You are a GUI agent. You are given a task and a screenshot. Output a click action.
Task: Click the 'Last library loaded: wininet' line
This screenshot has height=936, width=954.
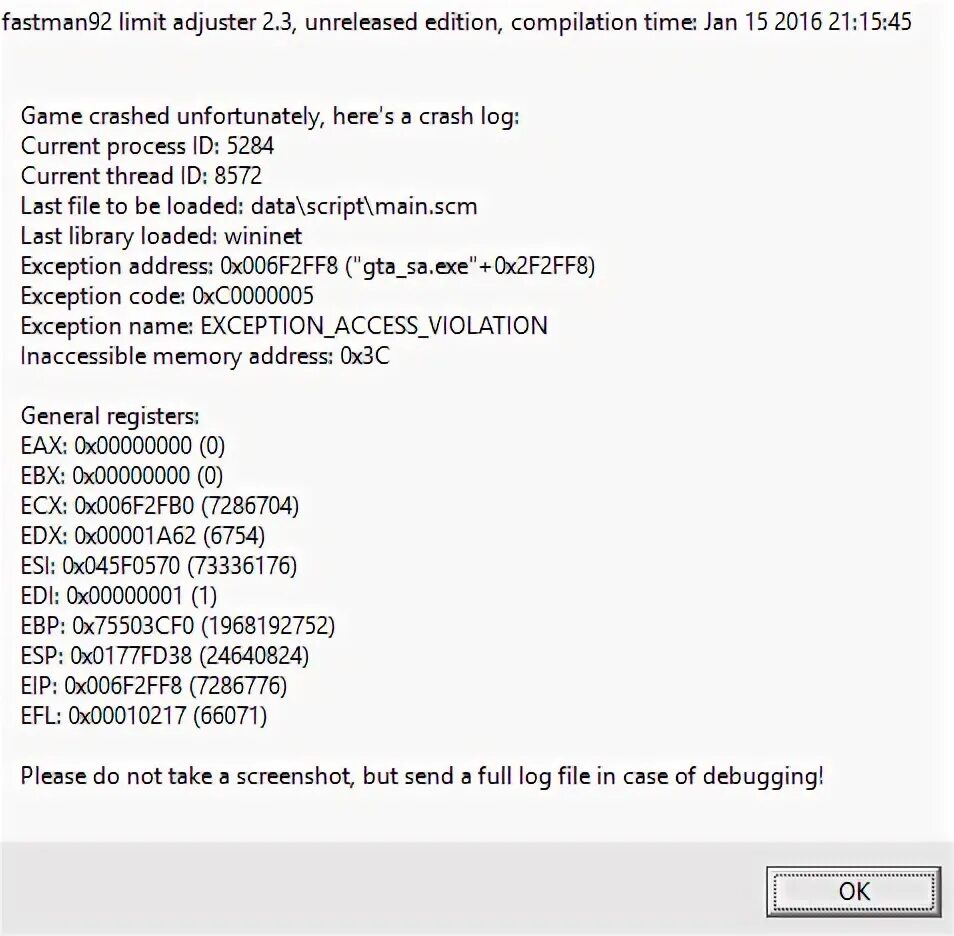(161, 236)
